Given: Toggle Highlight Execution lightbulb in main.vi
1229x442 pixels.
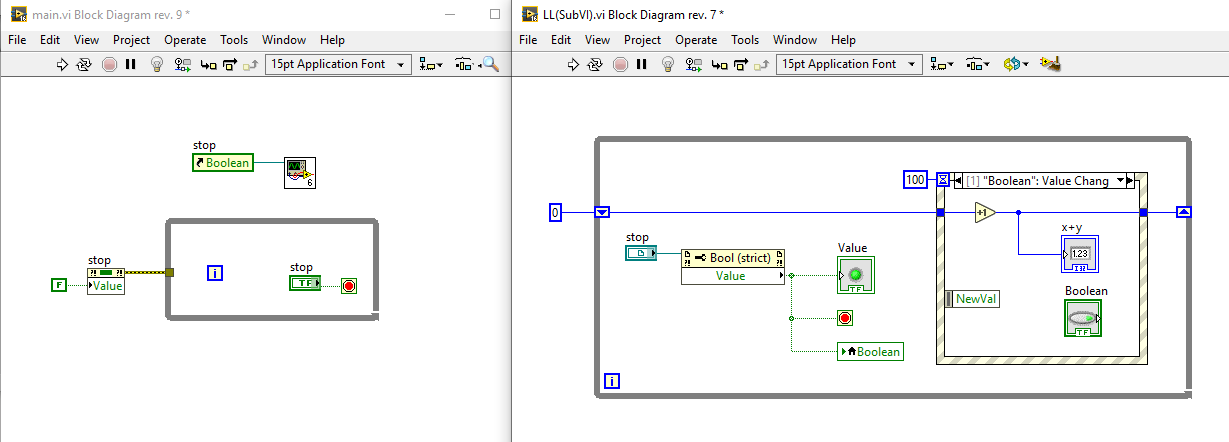Looking at the screenshot, I should (x=156, y=64).
